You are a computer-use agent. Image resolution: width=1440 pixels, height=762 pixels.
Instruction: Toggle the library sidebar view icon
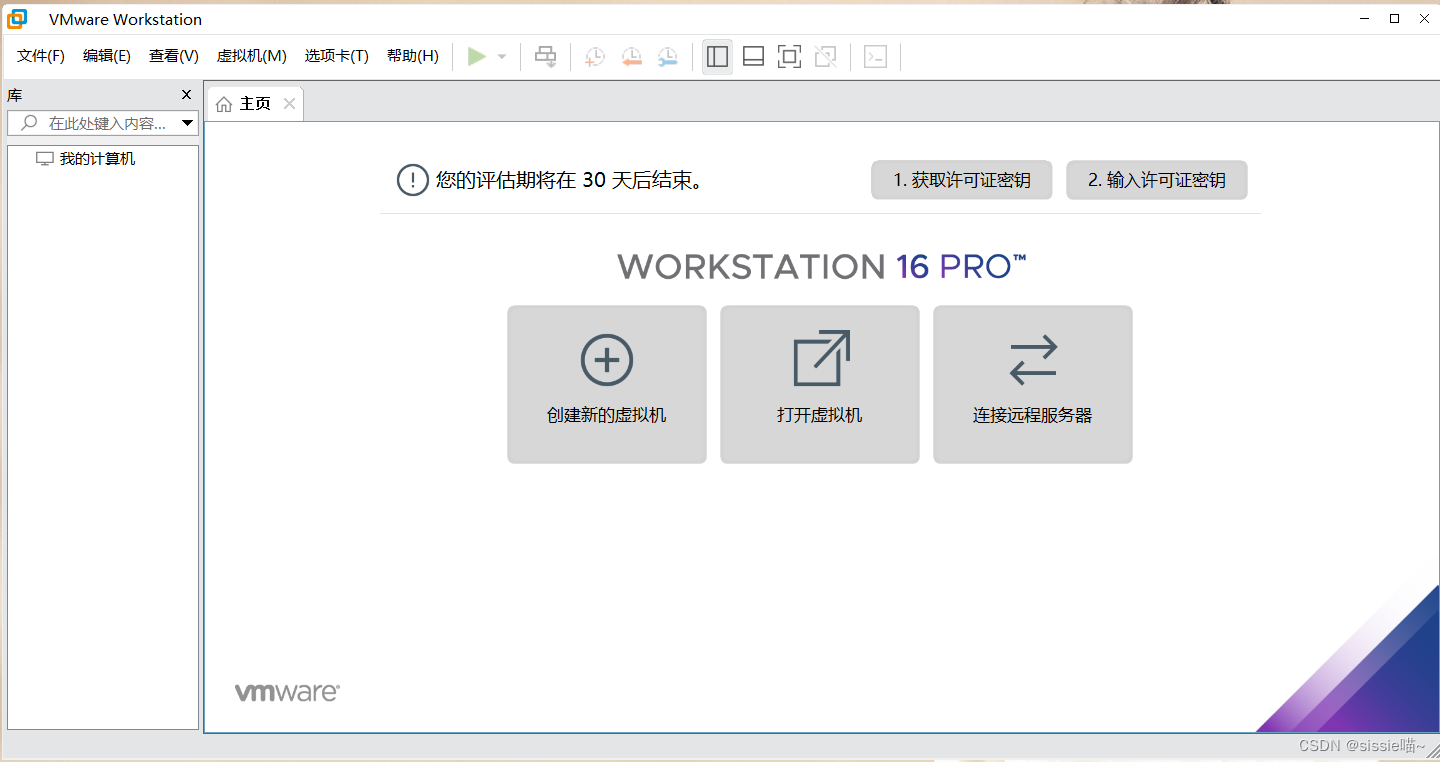717,57
